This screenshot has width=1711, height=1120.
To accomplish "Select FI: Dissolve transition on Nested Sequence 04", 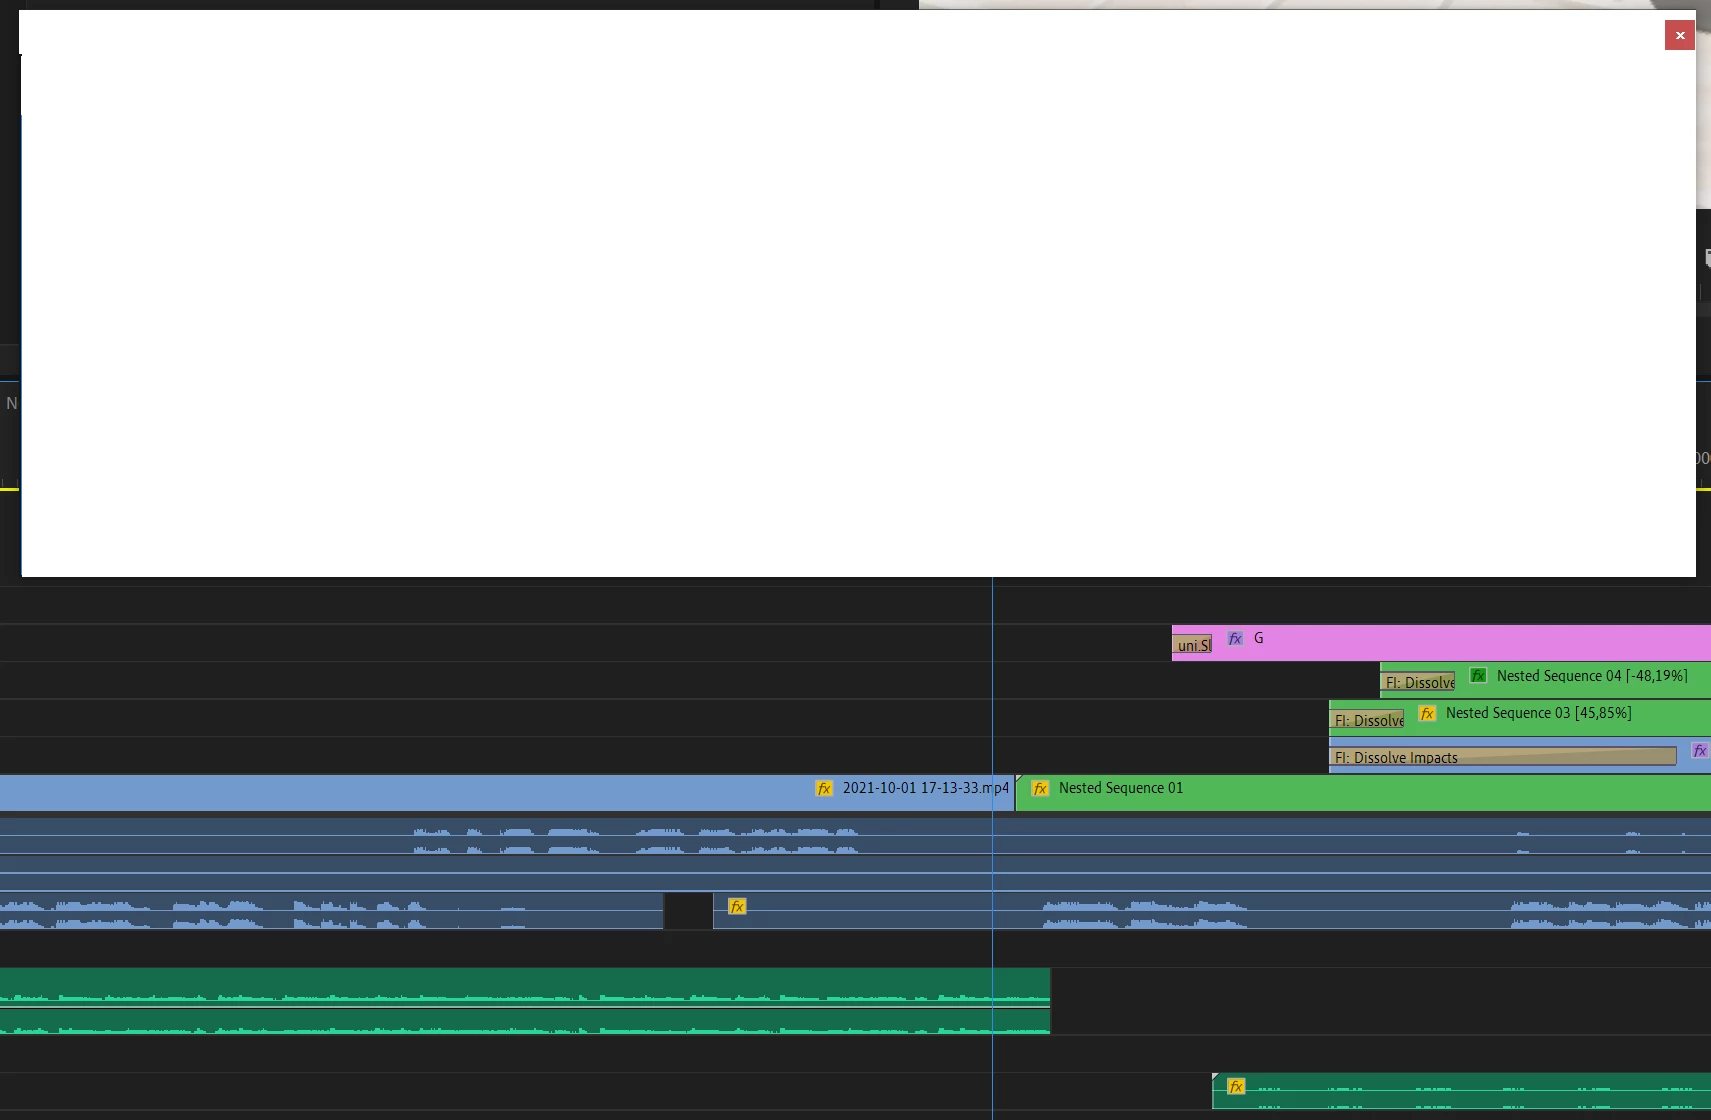I will coord(1418,682).
